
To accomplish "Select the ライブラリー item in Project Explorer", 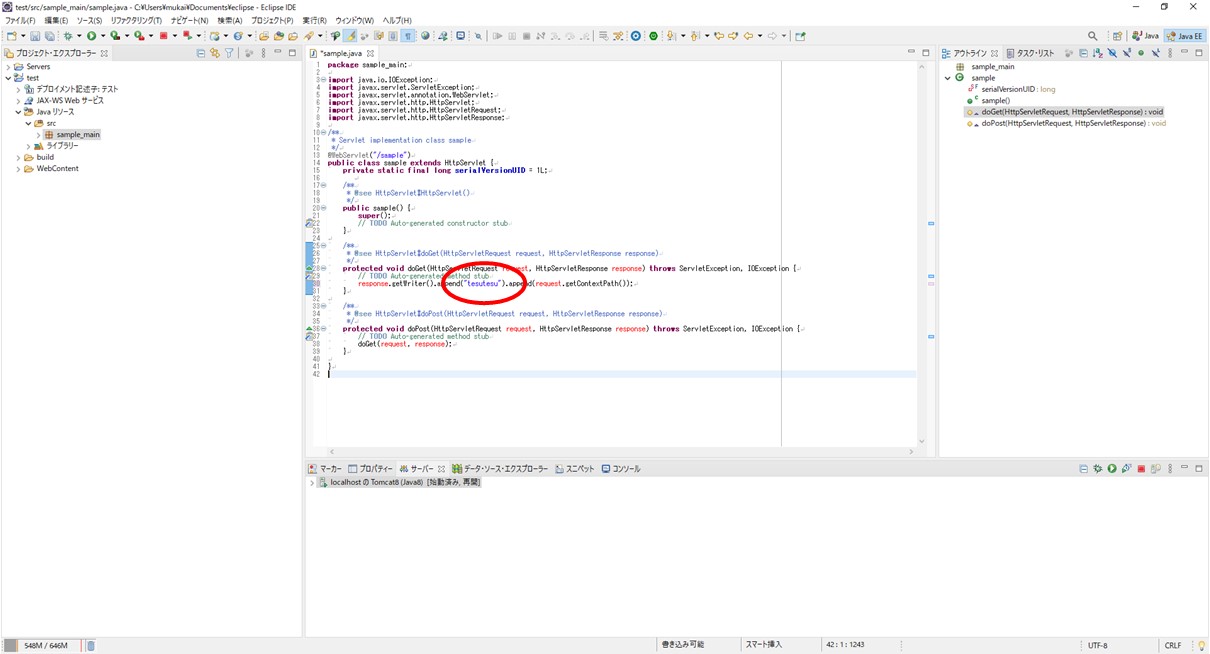I will pos(56,146).
